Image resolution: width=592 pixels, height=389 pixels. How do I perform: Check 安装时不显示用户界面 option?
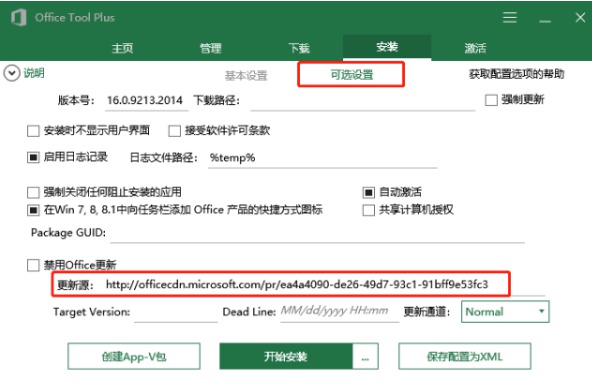[x=33, y=131]
